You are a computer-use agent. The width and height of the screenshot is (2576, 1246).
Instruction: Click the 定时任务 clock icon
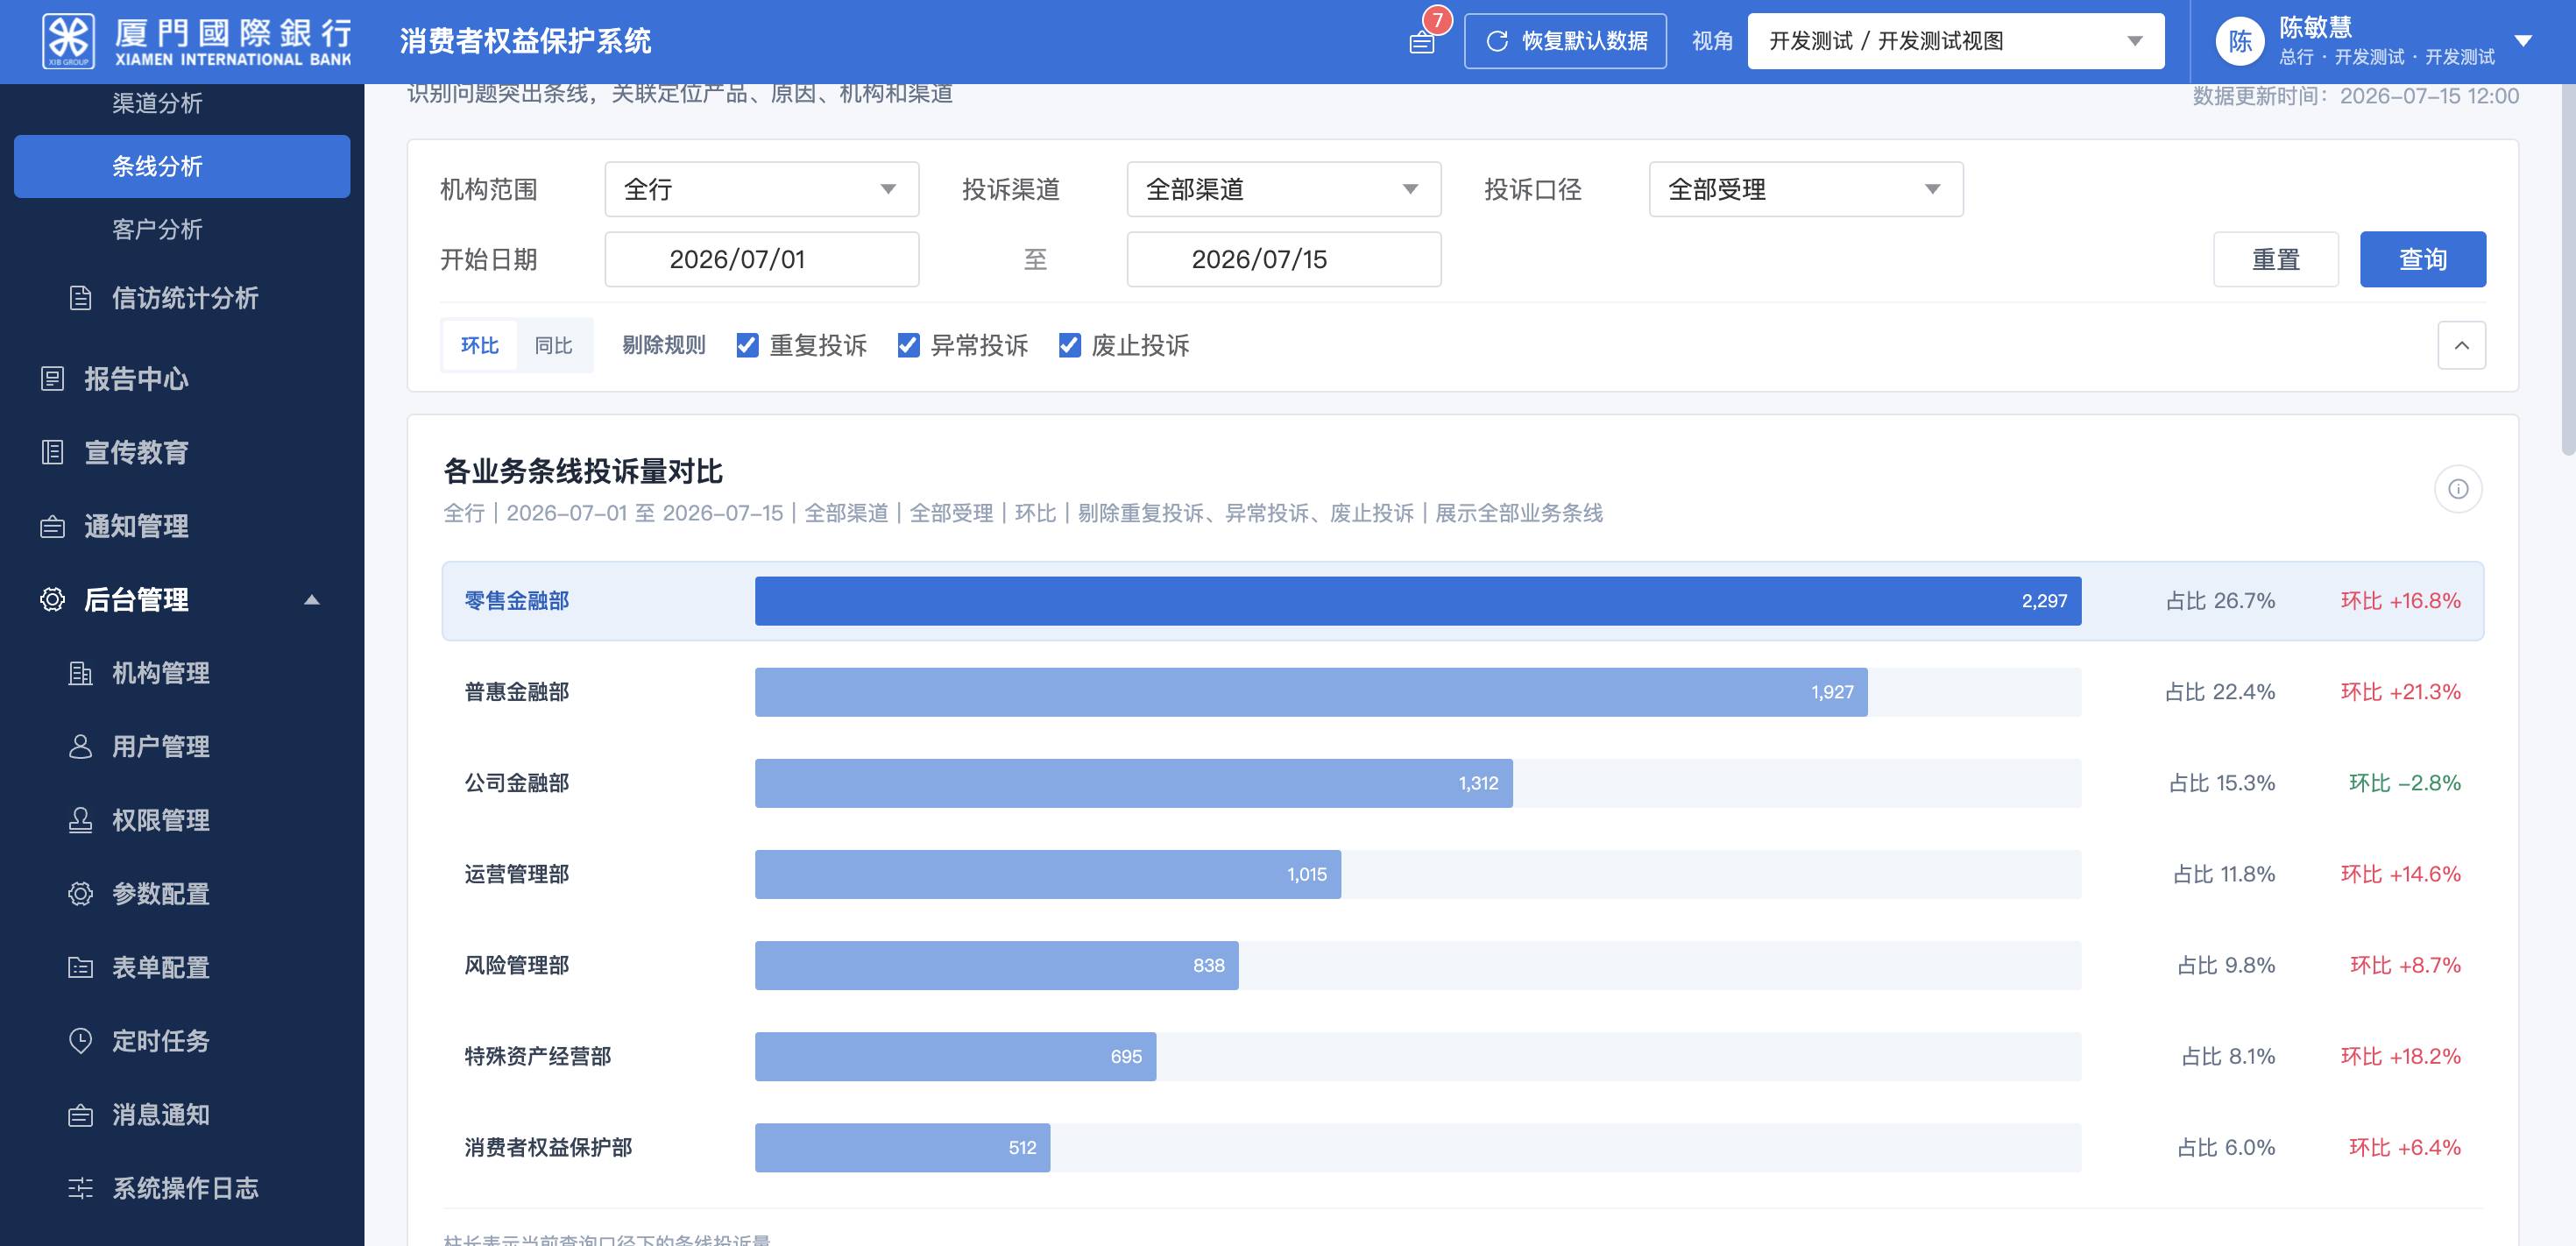pos(81,1040)
